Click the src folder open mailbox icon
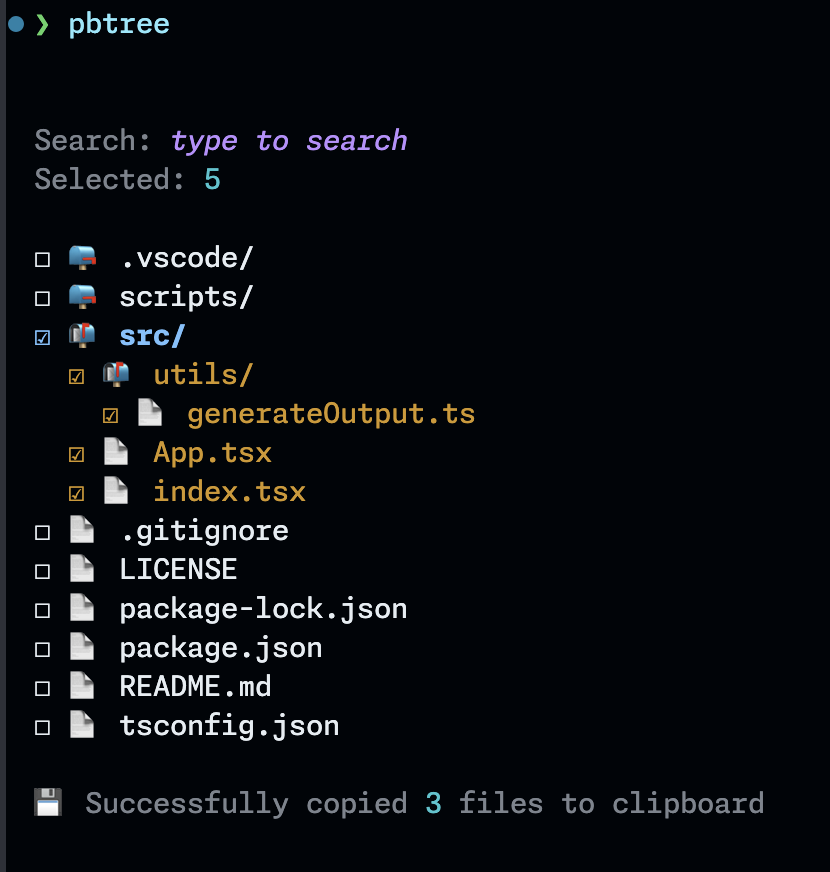 [82, 336]
